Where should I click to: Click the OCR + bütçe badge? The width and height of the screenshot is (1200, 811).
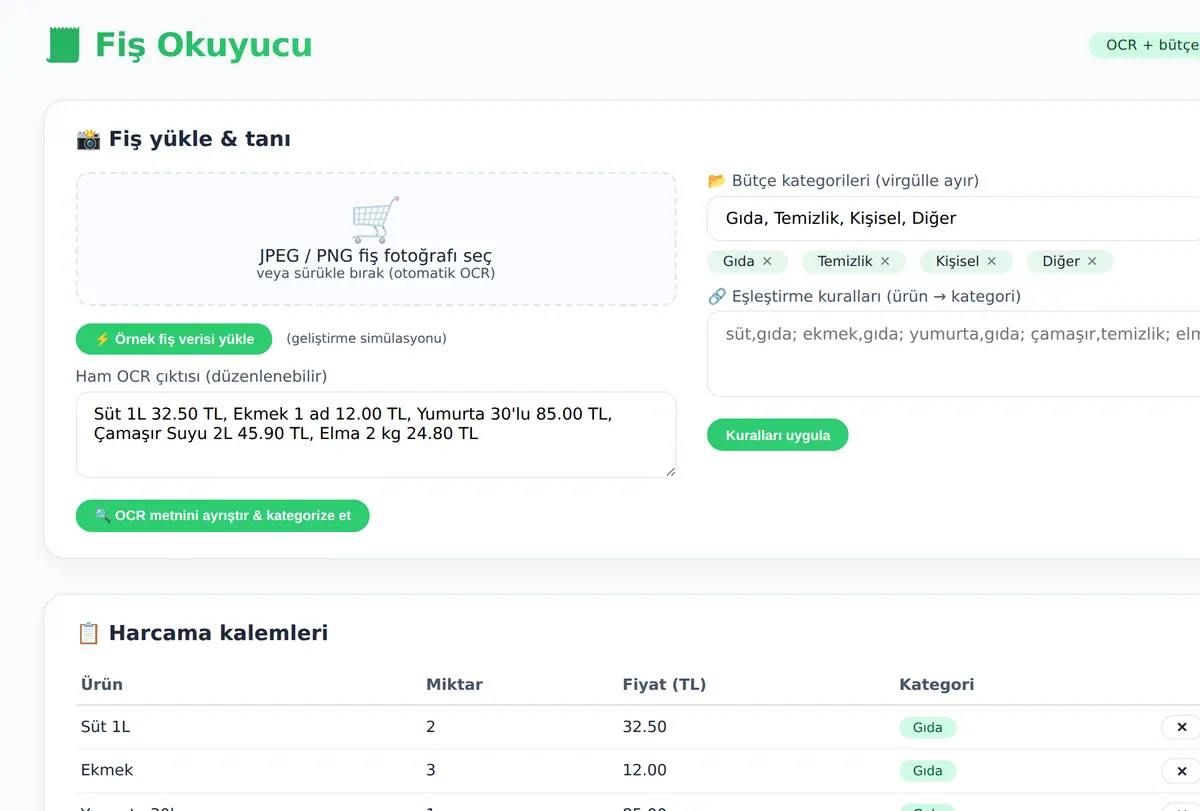click(x=1146, y=45)
